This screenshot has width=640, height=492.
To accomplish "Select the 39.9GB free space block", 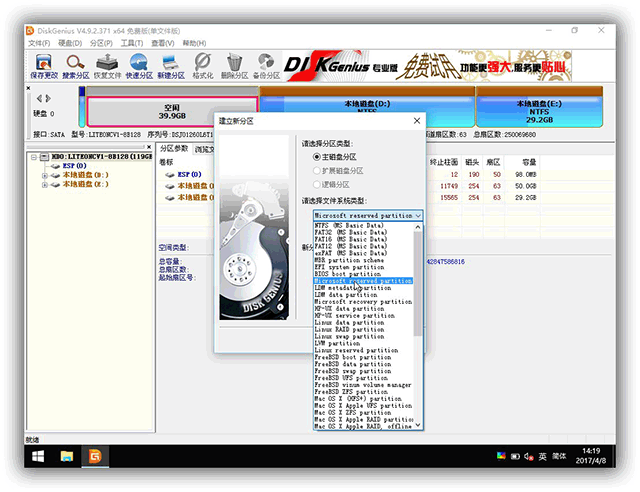I will click(x=172, y=111).
